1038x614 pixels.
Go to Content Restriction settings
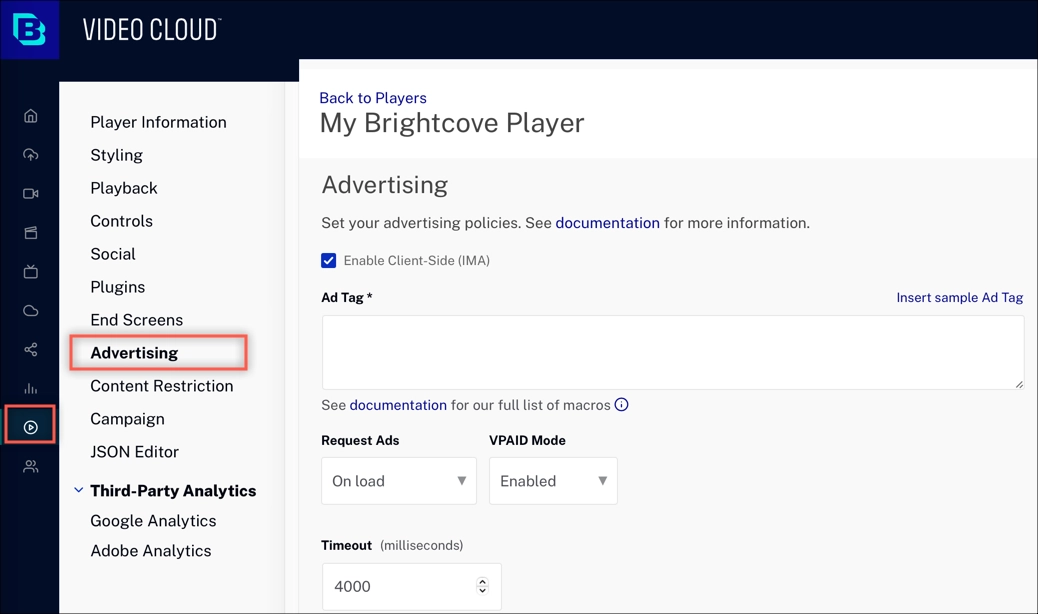(x=161, y=386)
